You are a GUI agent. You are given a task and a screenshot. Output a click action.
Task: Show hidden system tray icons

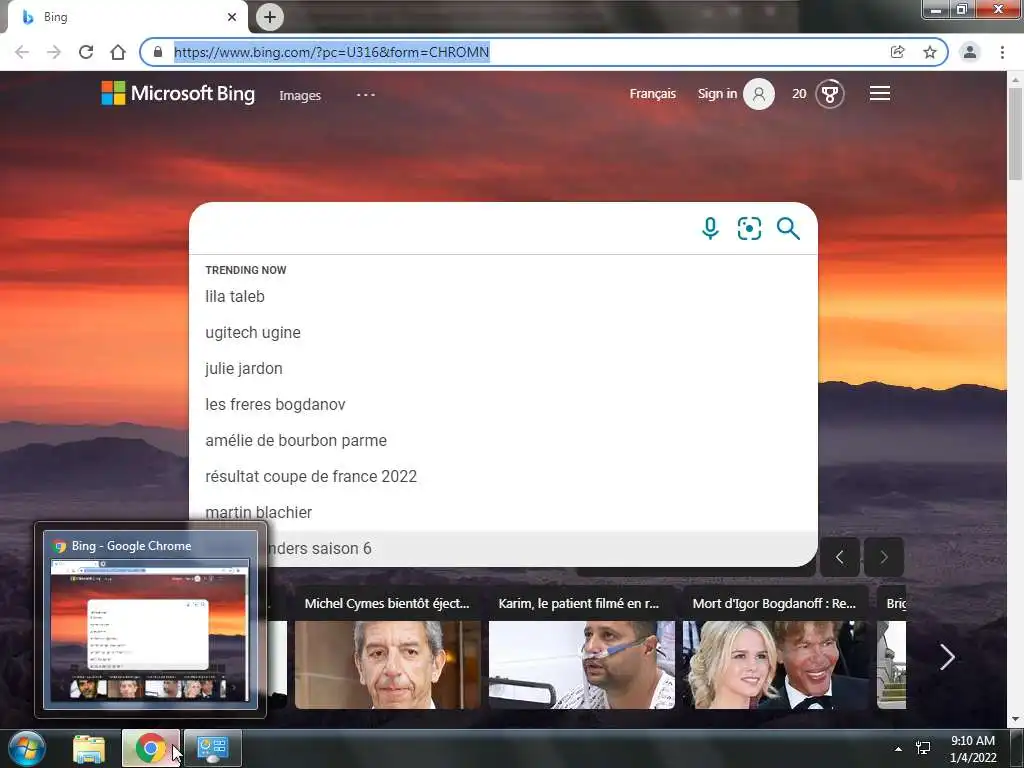898,749
